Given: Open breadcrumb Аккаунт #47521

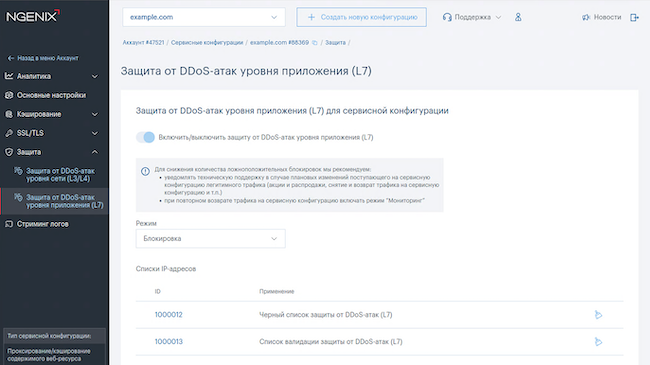Looking at the screenshot, I should [143, 43].
